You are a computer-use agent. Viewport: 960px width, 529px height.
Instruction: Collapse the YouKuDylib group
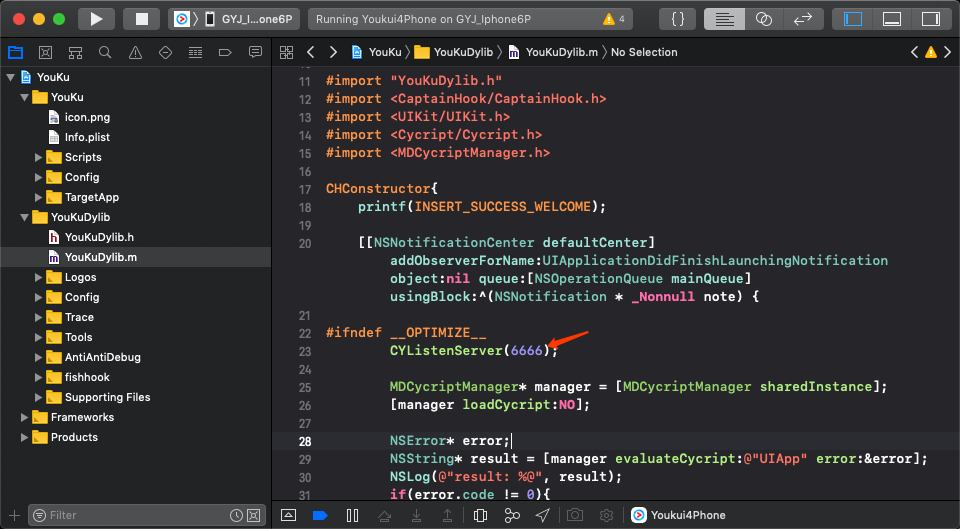[x=24, y=217]
